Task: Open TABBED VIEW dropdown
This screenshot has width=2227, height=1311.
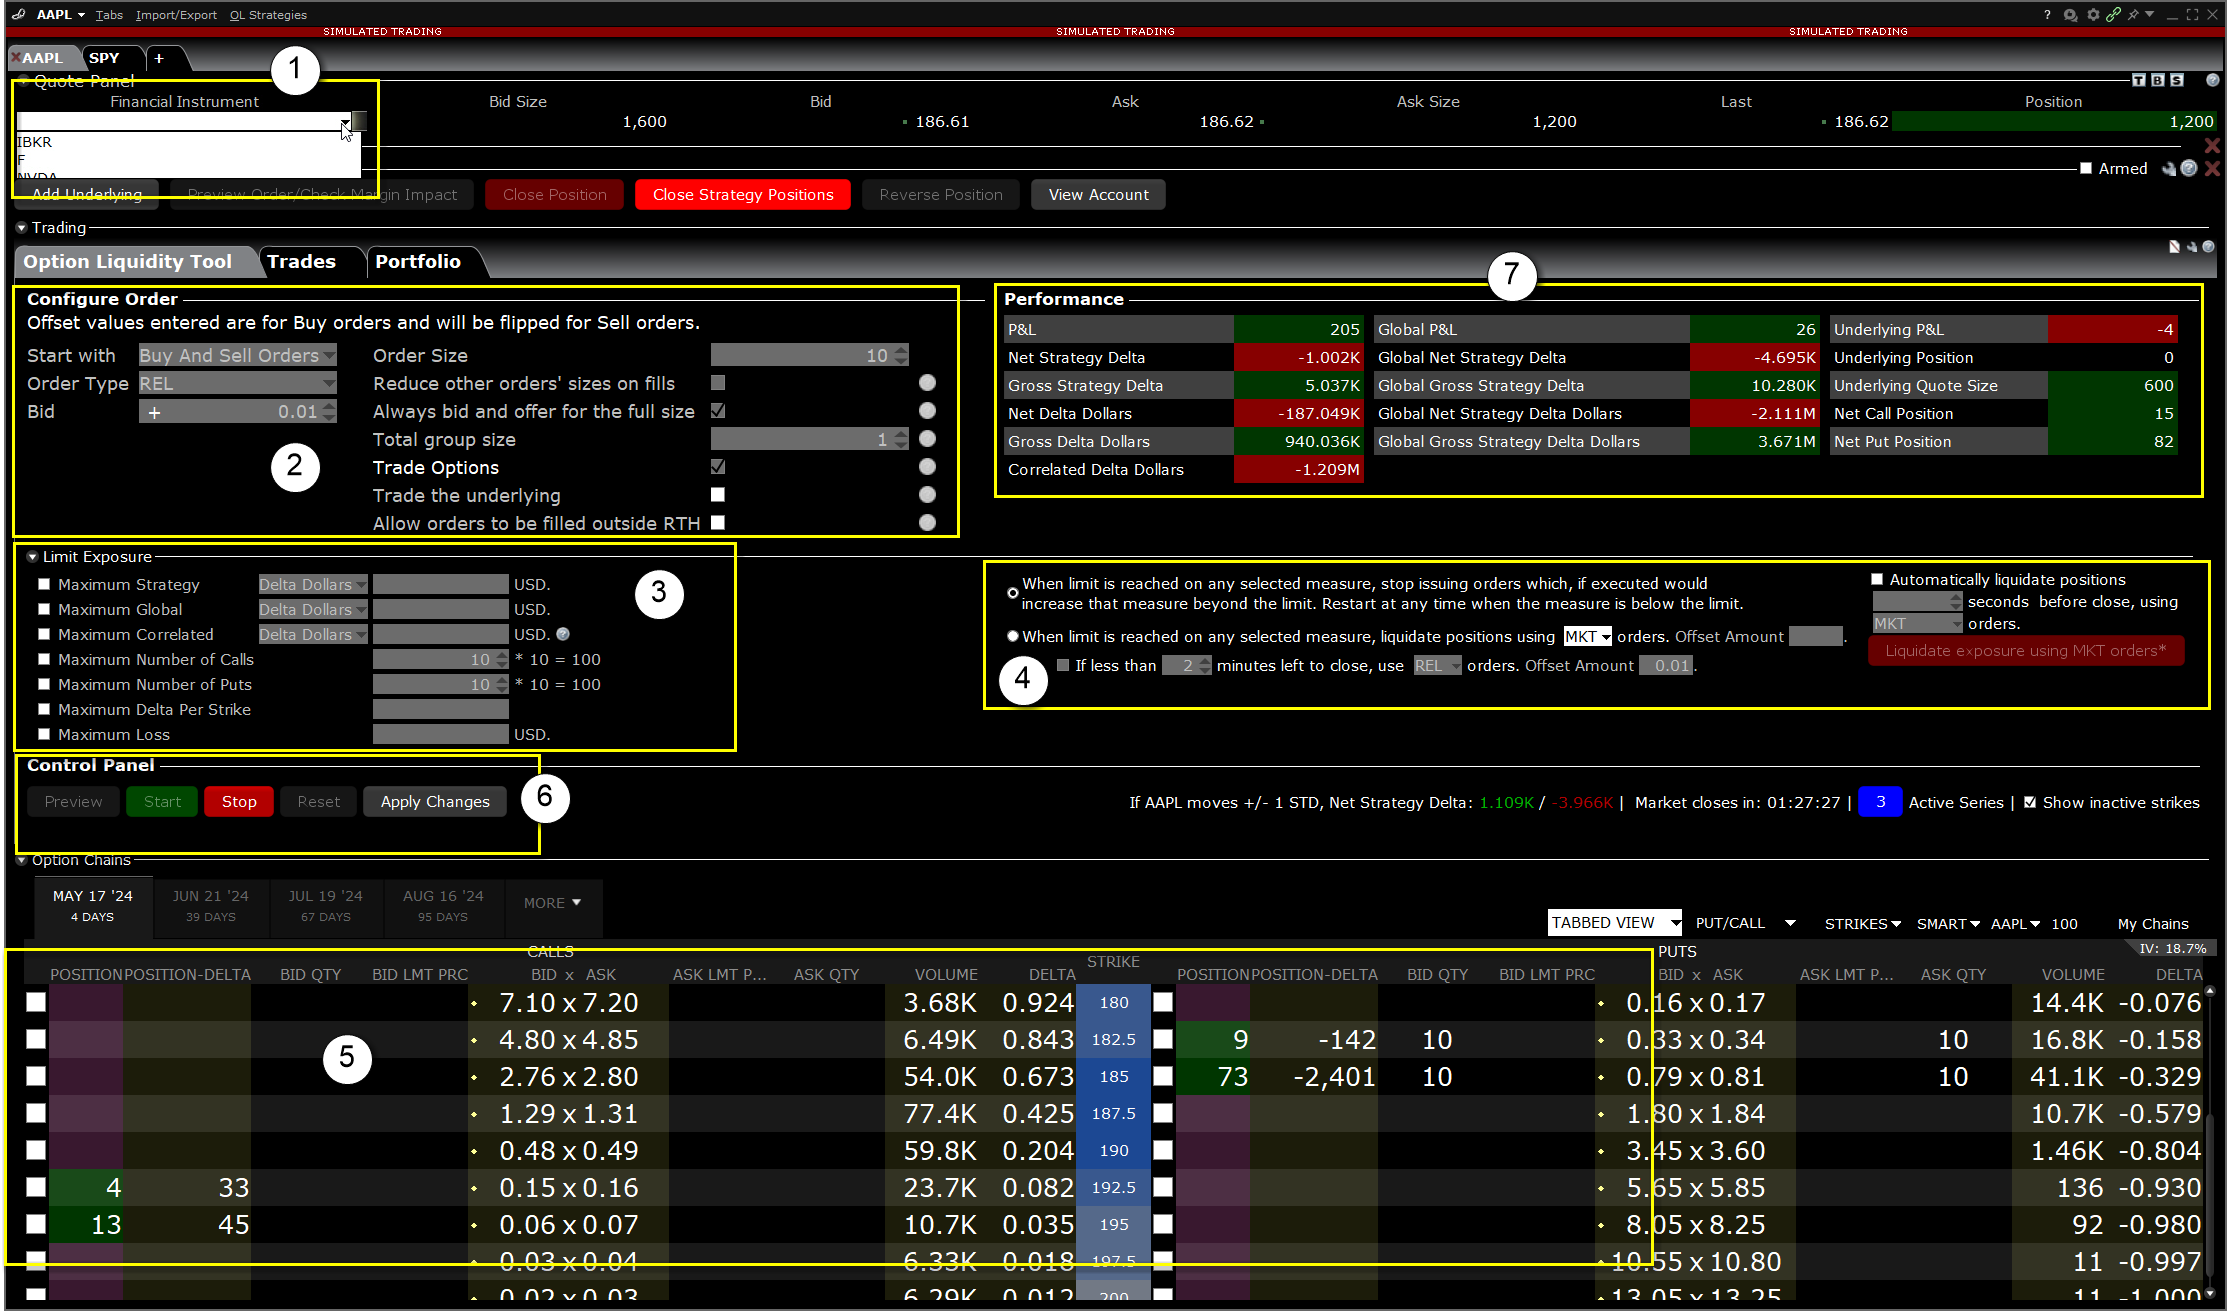Action: (x=1615, y=923)
